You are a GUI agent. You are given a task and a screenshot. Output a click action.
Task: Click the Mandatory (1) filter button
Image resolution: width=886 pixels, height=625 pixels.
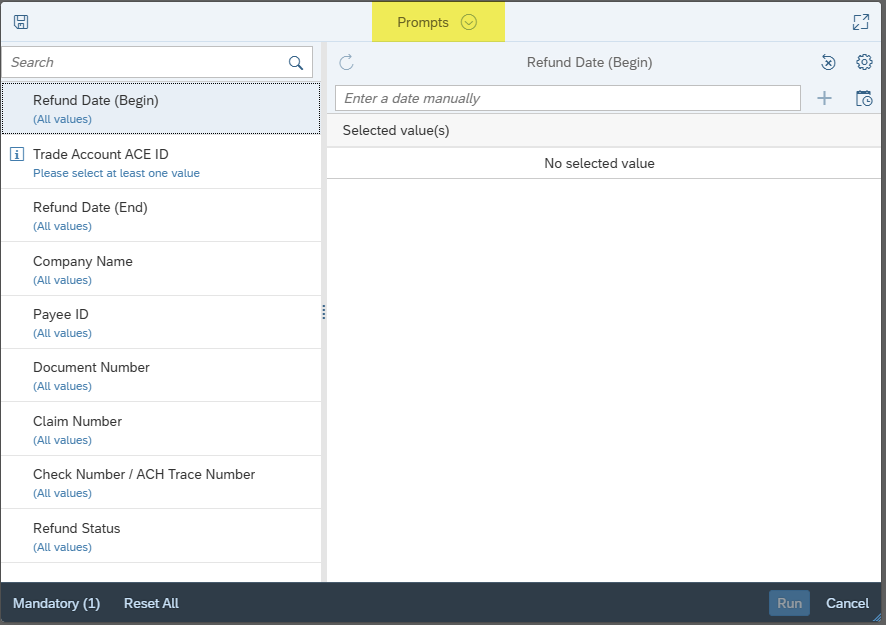pos(57,603)
